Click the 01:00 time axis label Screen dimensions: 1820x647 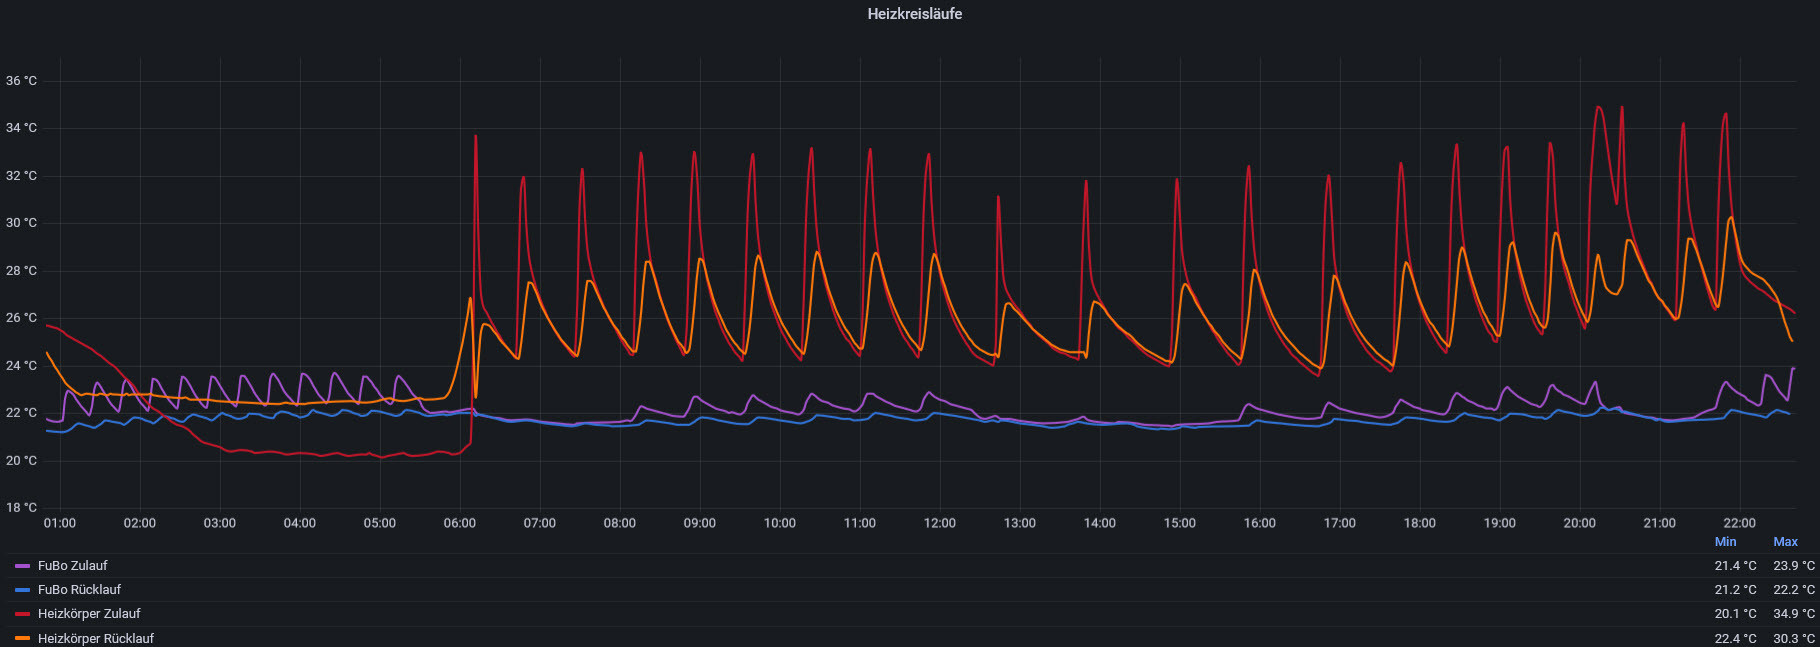tap(60, 523)
